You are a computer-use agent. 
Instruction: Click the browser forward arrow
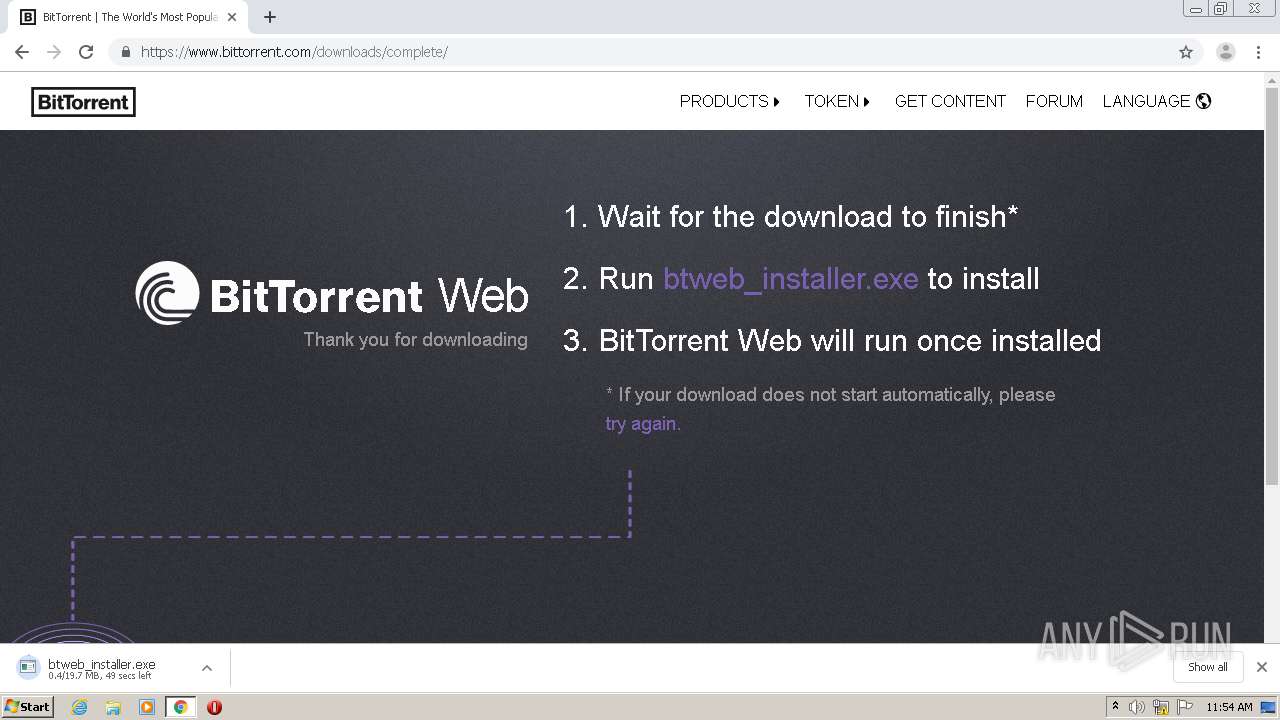click(x=54, y=52)
